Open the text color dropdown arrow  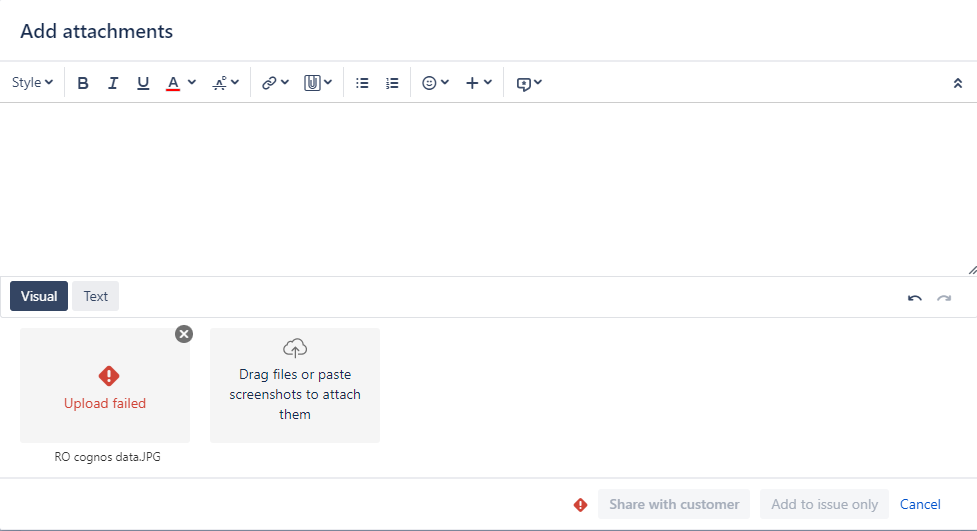[x=192, y=82]
